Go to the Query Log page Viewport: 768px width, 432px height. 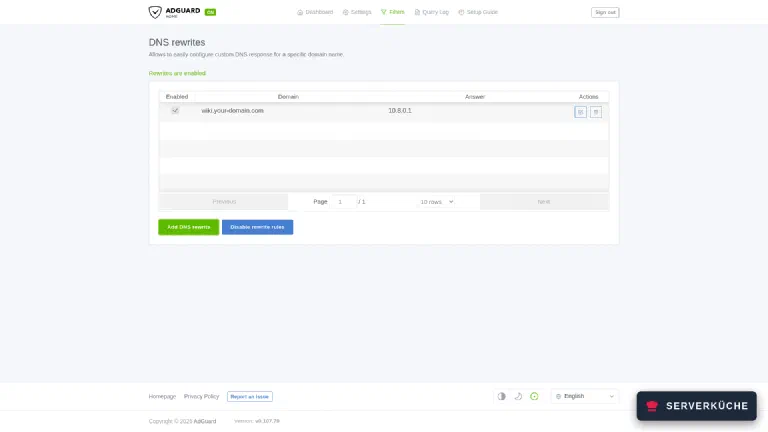(x=432, y=12)
